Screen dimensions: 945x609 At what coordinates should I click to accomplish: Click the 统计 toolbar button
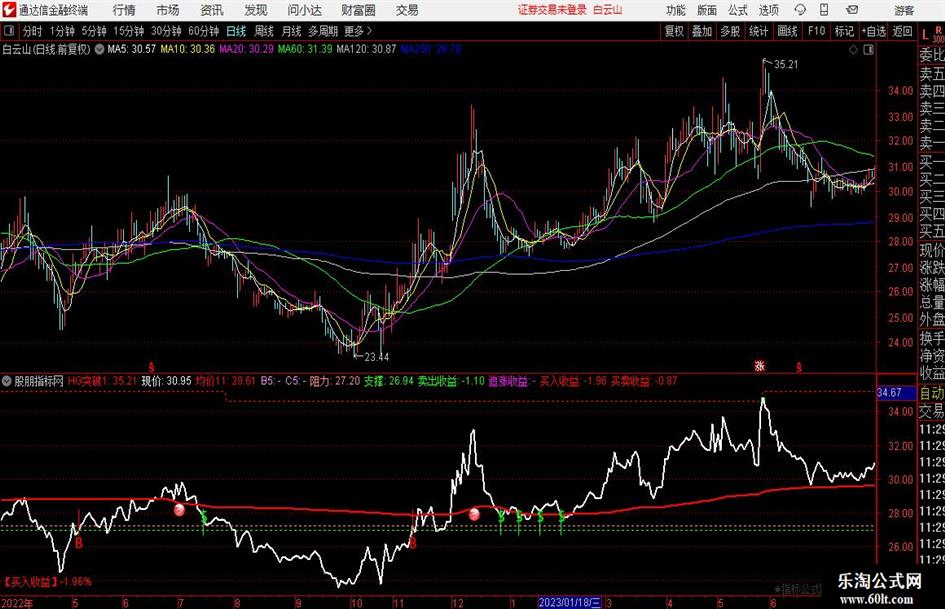click(758, 31)
